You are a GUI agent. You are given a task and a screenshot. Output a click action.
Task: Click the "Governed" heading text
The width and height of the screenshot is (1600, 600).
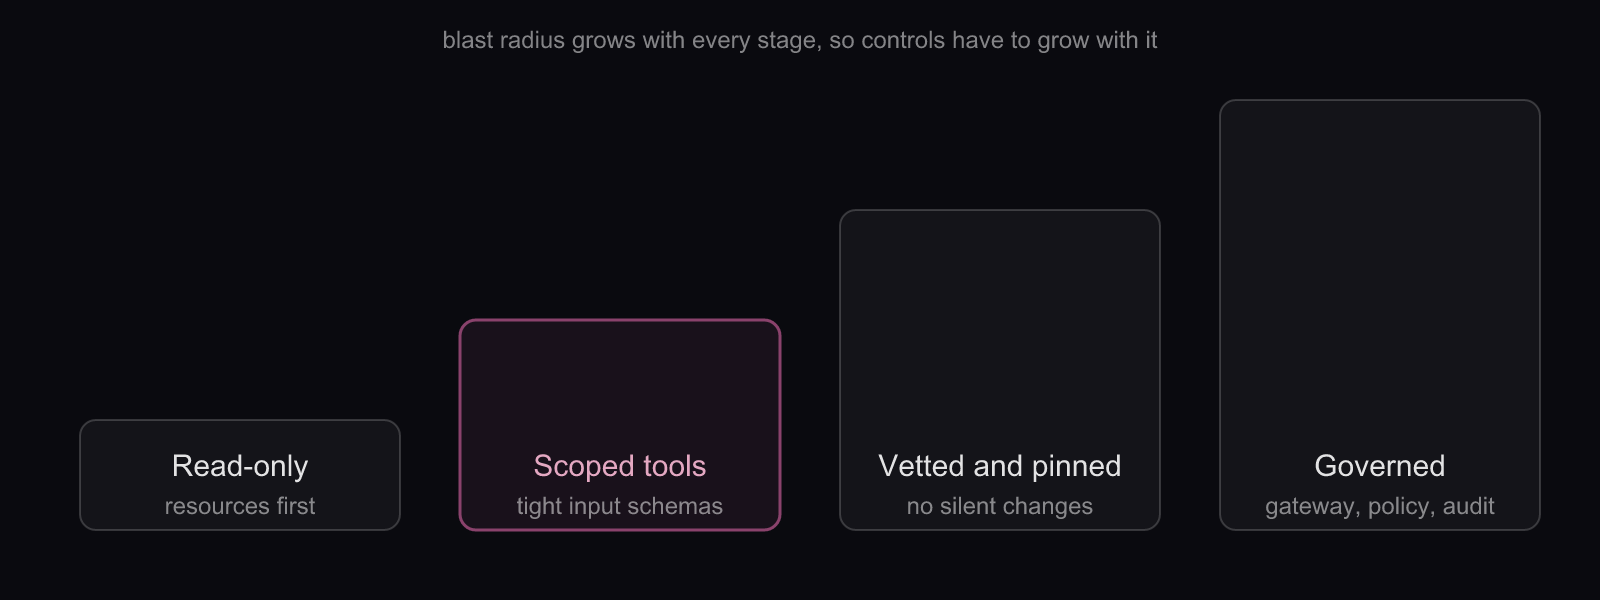(x=1380, y=466)
